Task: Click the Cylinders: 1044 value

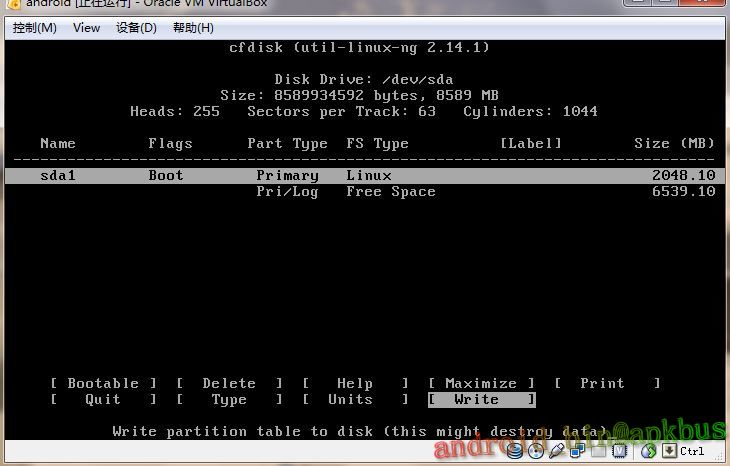Action: (x=530, y=112)
